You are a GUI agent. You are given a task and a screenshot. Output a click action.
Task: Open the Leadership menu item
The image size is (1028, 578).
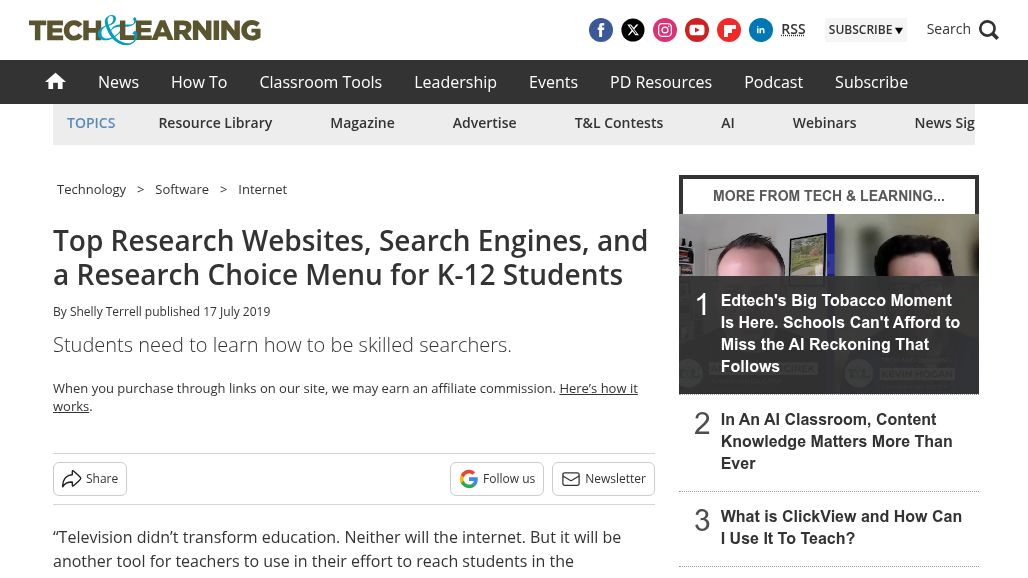pos(456,82)
